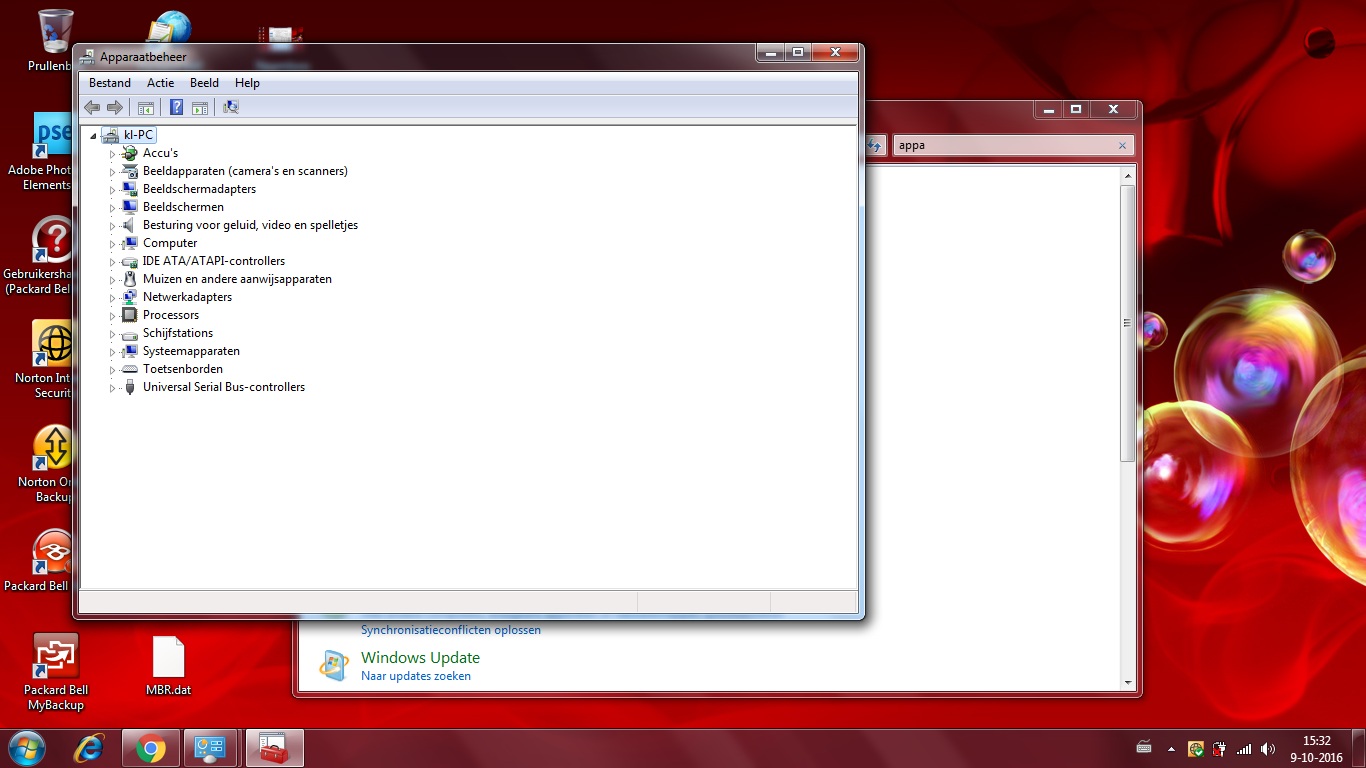
Task: Open the Beeld menu
Action: click(204, 83)
